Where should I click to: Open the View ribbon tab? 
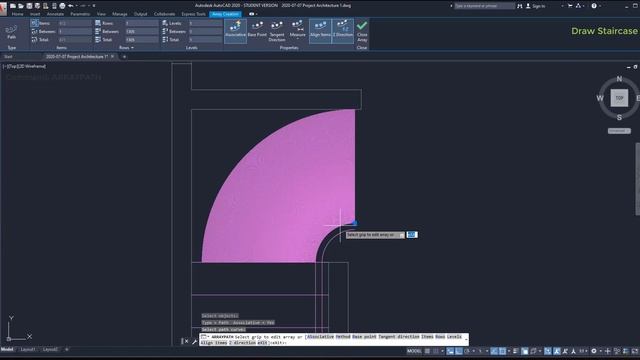101,14
